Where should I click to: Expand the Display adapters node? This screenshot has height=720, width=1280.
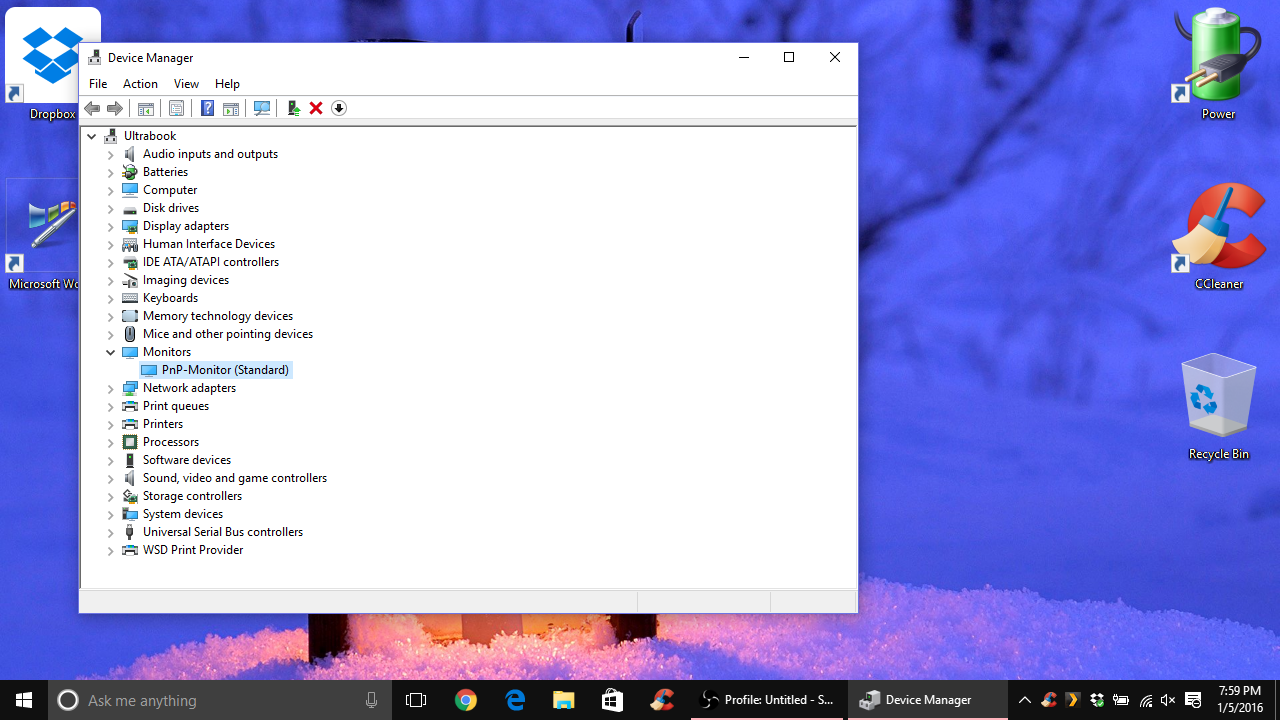tap(111, 226)
